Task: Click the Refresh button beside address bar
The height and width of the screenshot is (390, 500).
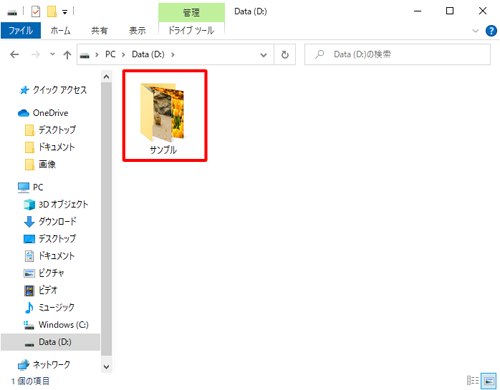Action: [285, 54]
